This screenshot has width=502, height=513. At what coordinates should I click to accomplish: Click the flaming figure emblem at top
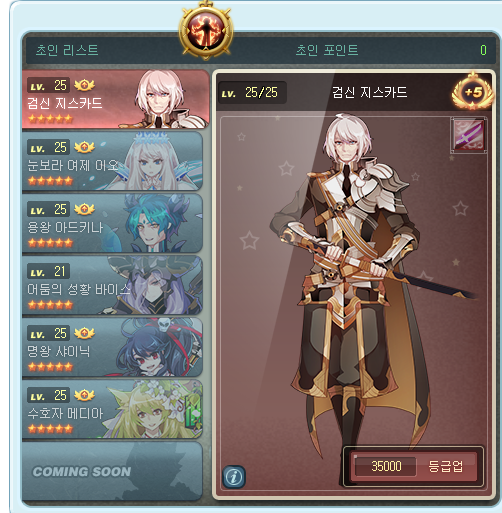206,31
